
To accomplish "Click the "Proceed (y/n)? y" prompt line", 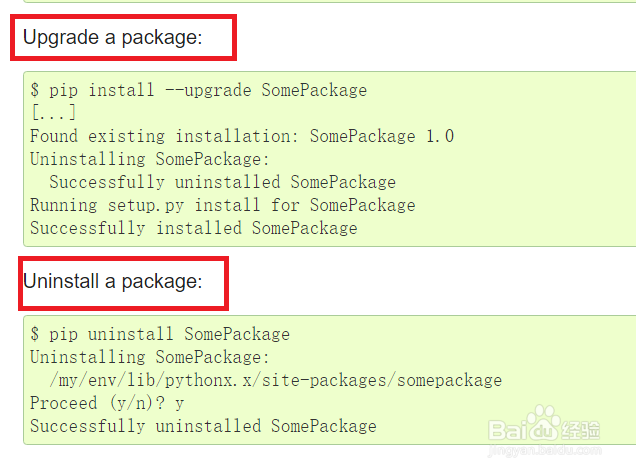I will coord(107,403).
